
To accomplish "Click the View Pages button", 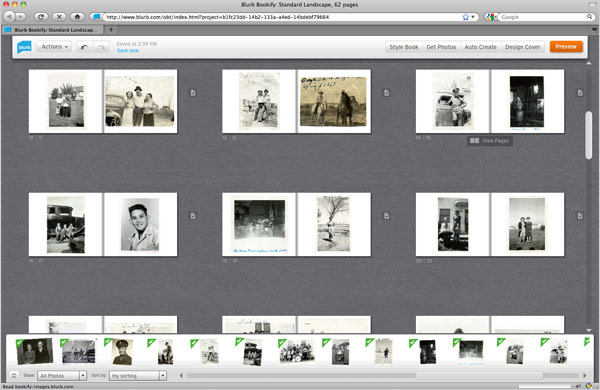I will coord(490,141).
